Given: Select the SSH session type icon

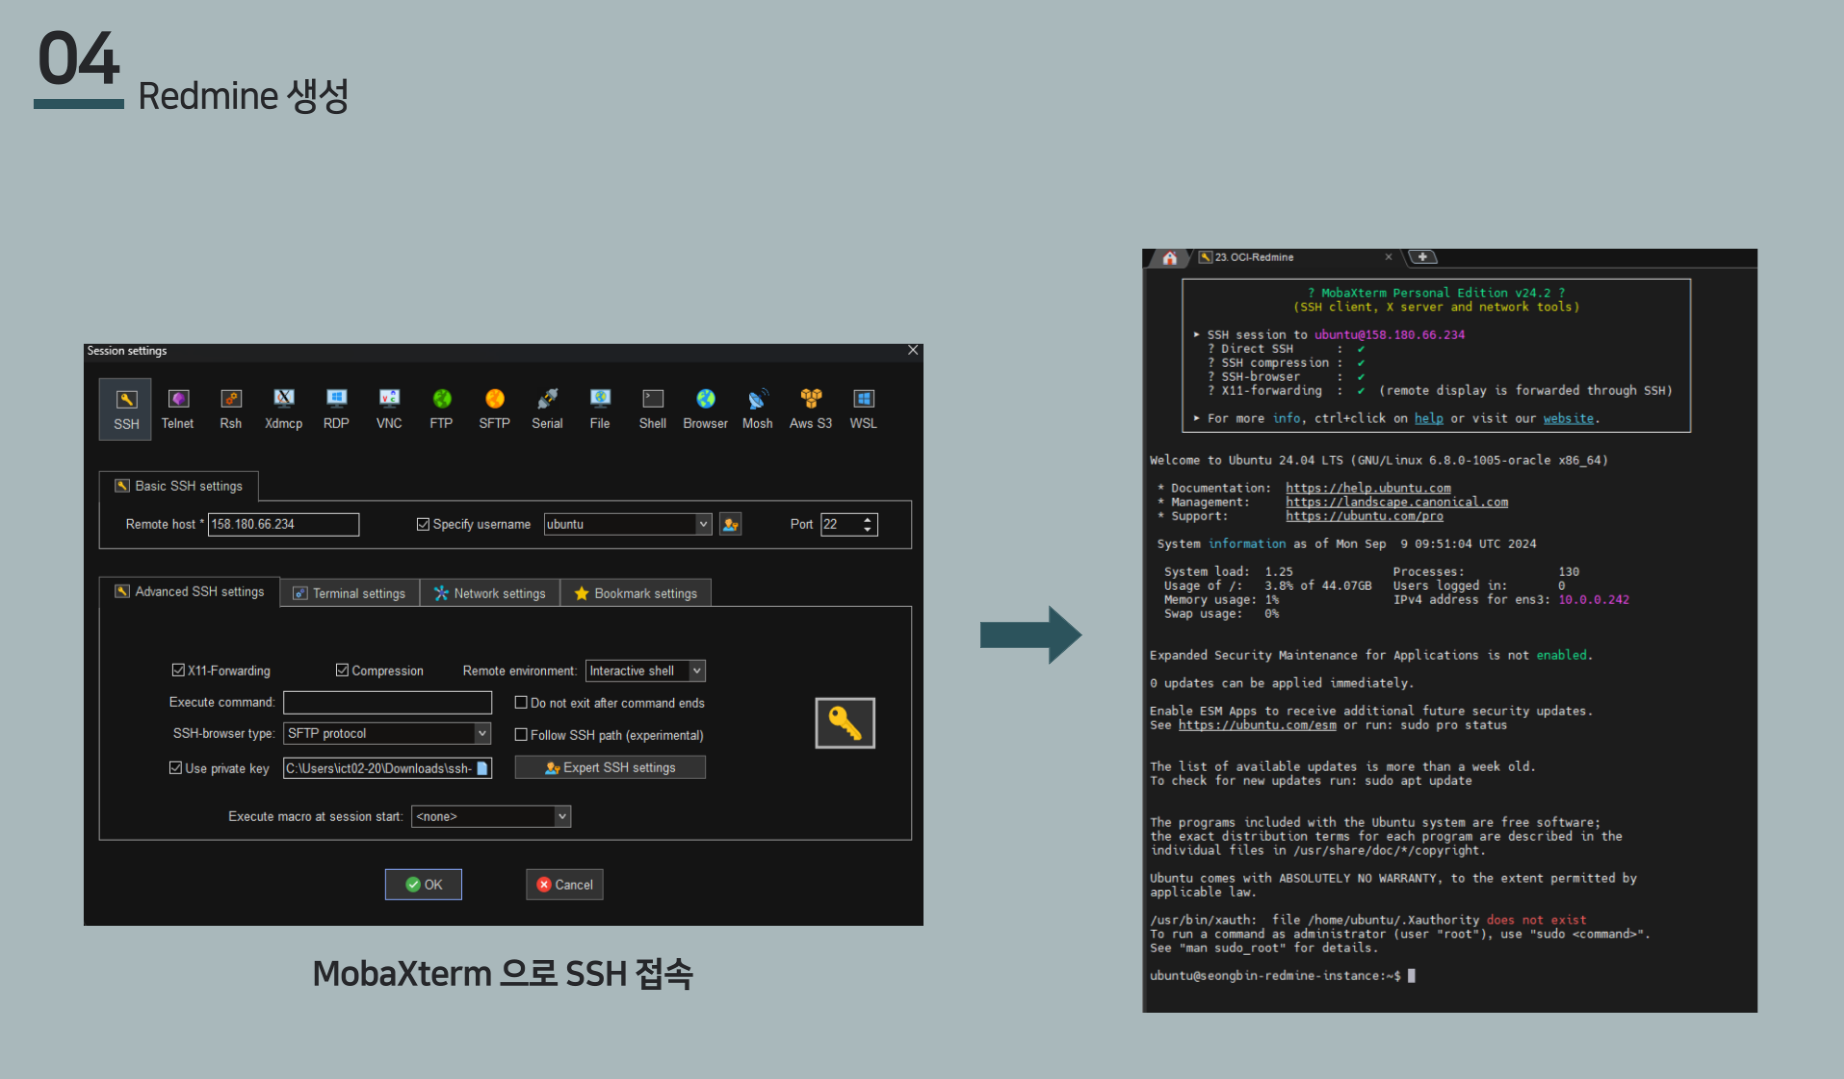Looking at the screenshot, I should (x=126, y=409).
